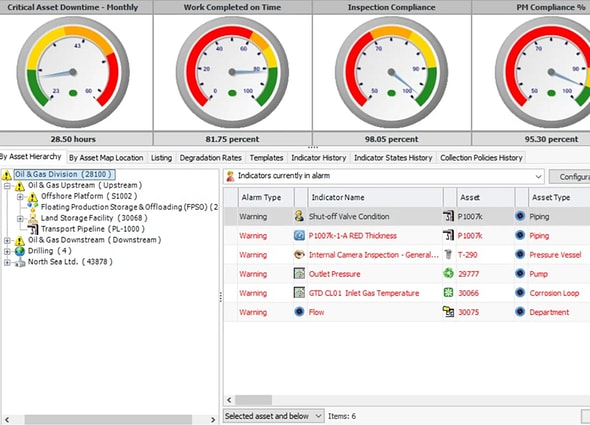The image size is (590, 425).
Task: Click piping asset icon in RED Thickness row
Action: click(x=448, y=235)
